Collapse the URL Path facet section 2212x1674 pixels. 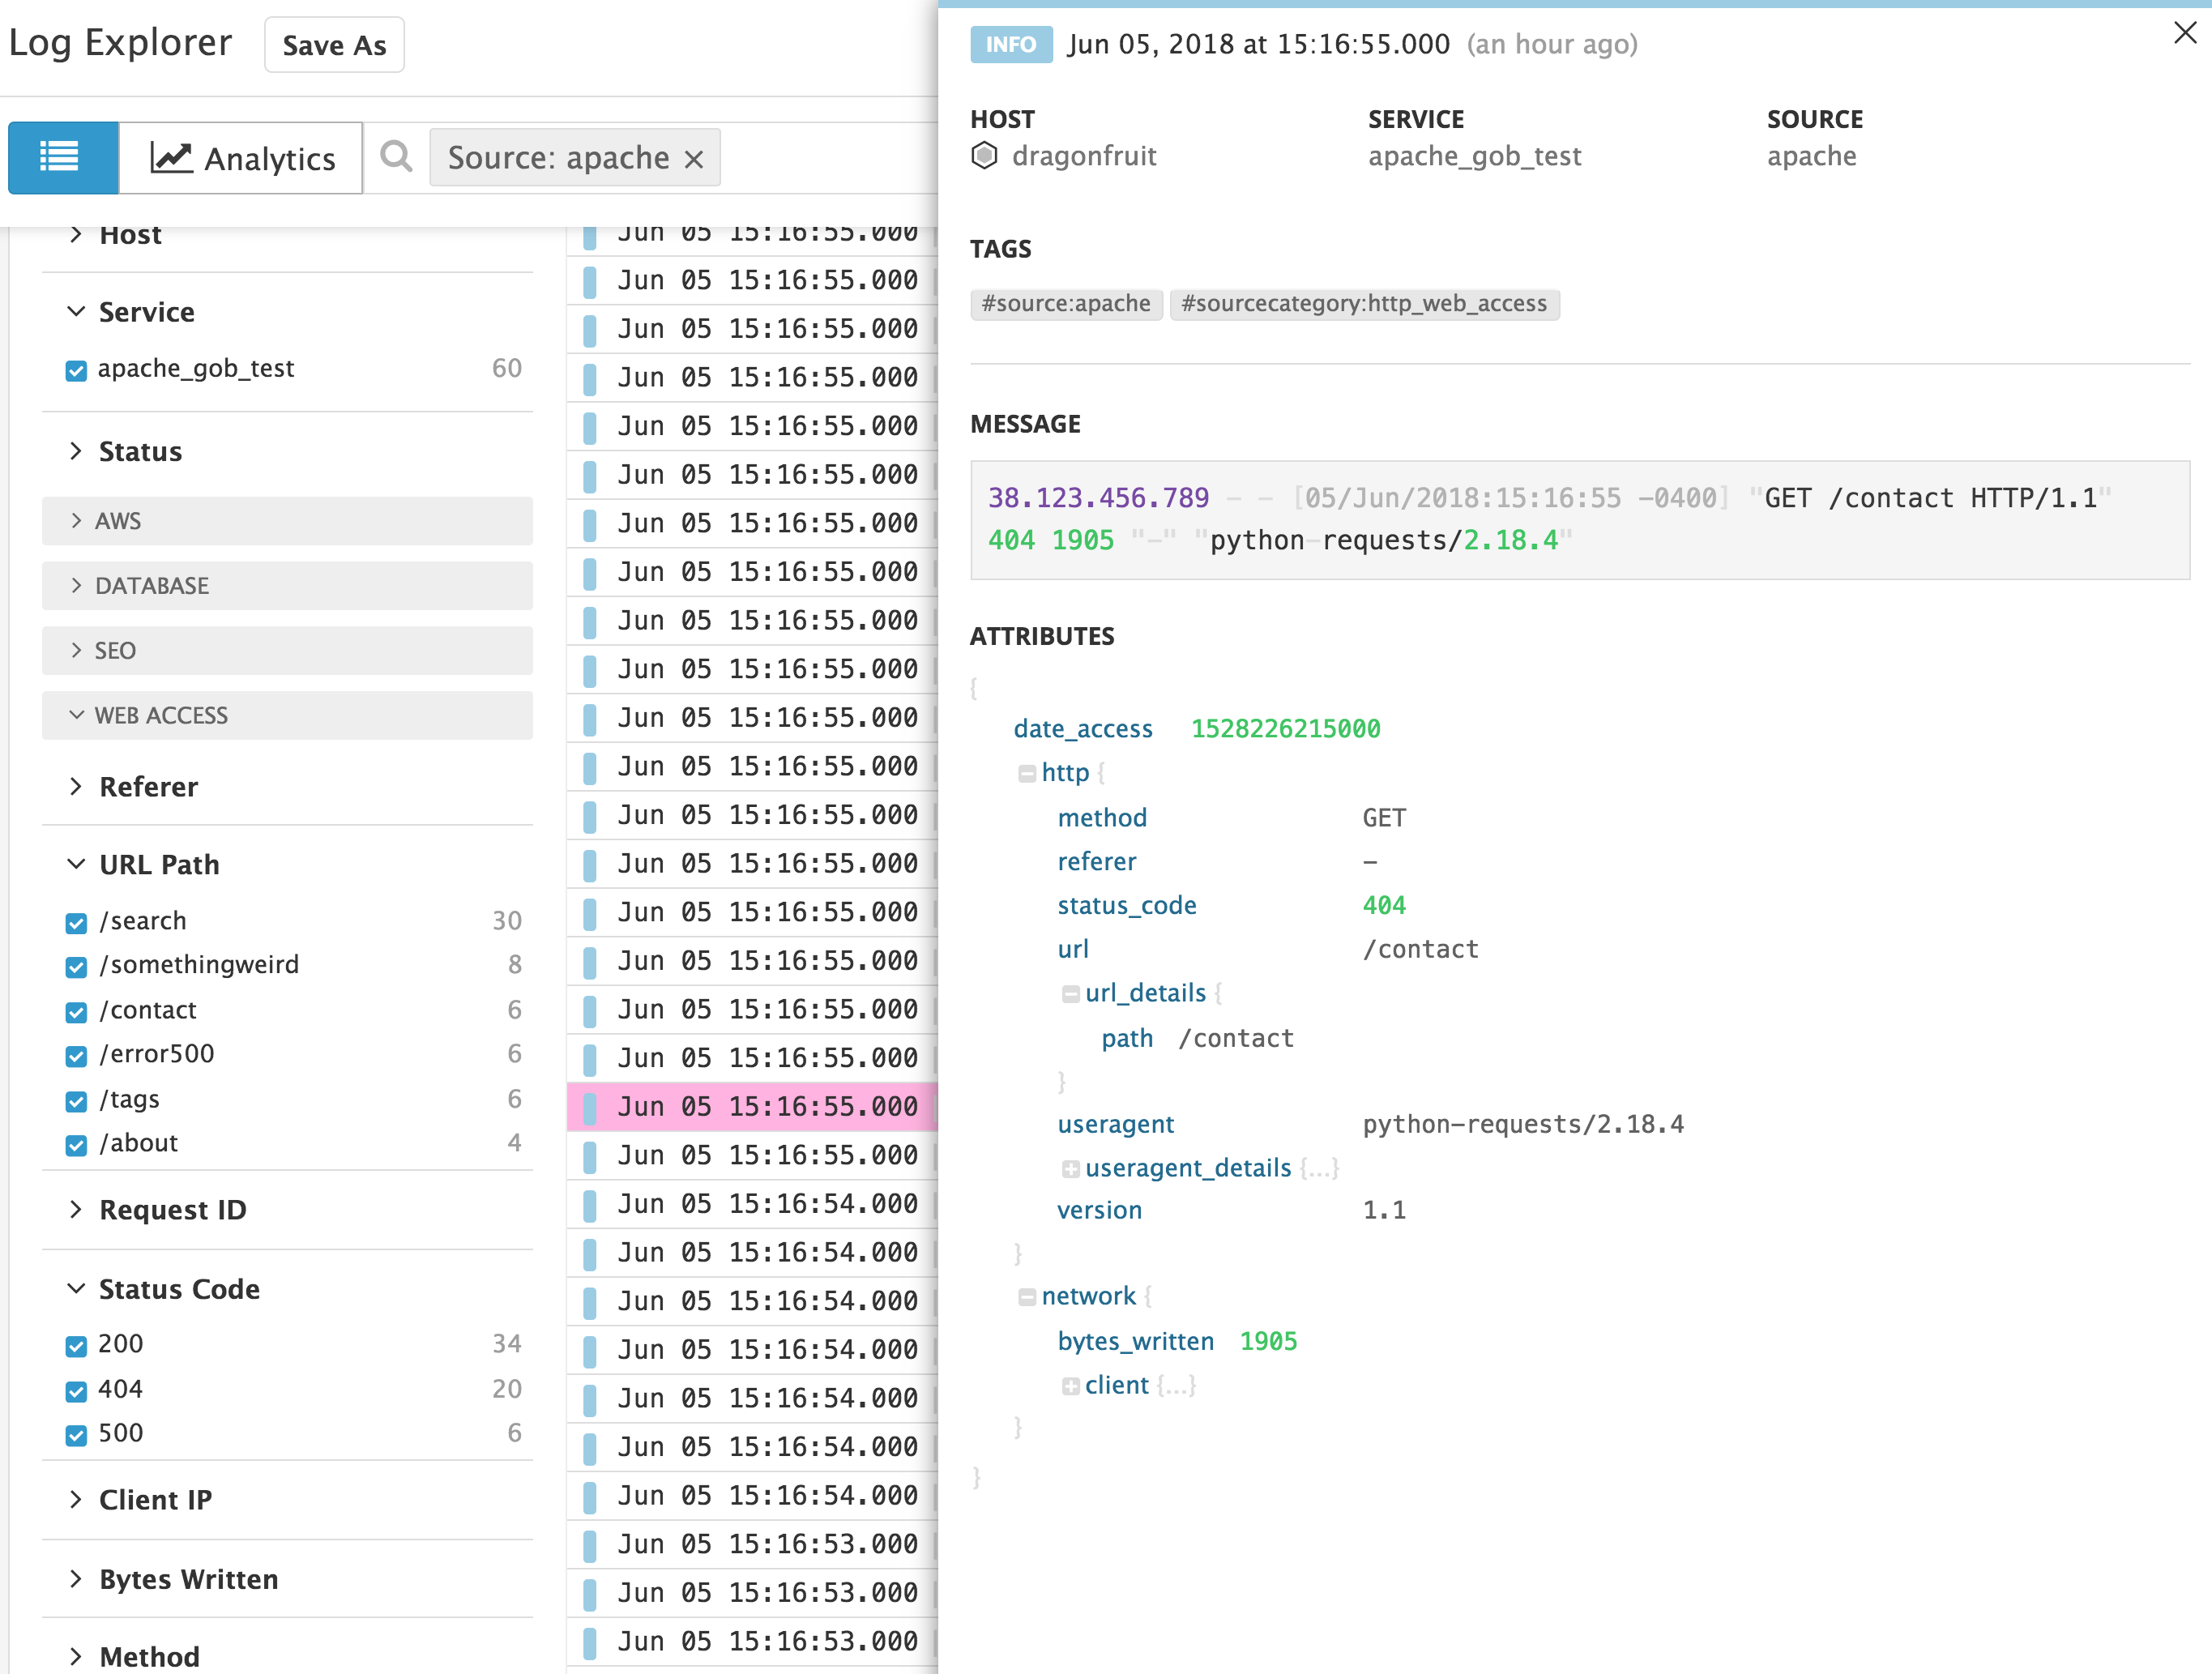[75, 863]
